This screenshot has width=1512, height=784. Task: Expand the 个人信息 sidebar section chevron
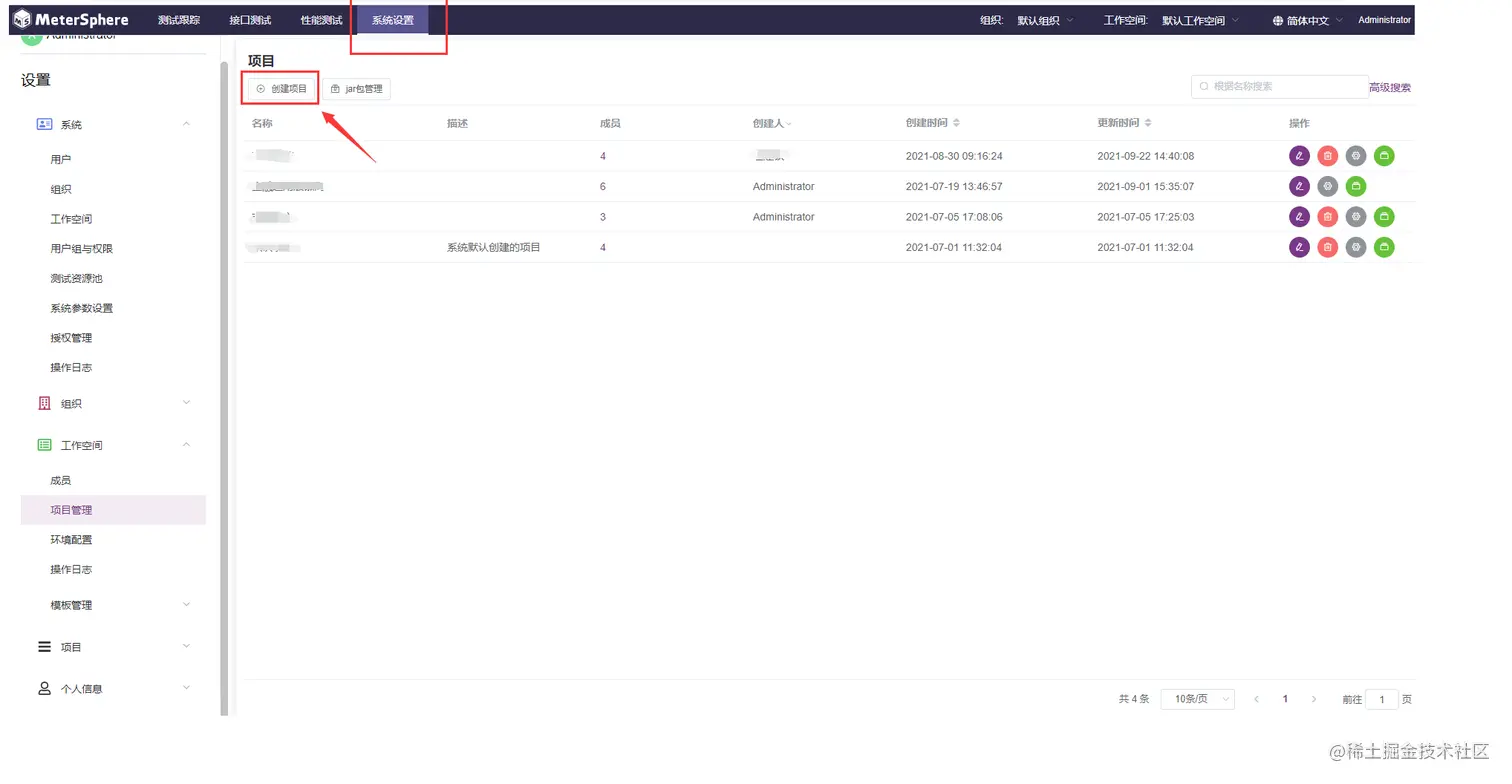pos(186,688)
